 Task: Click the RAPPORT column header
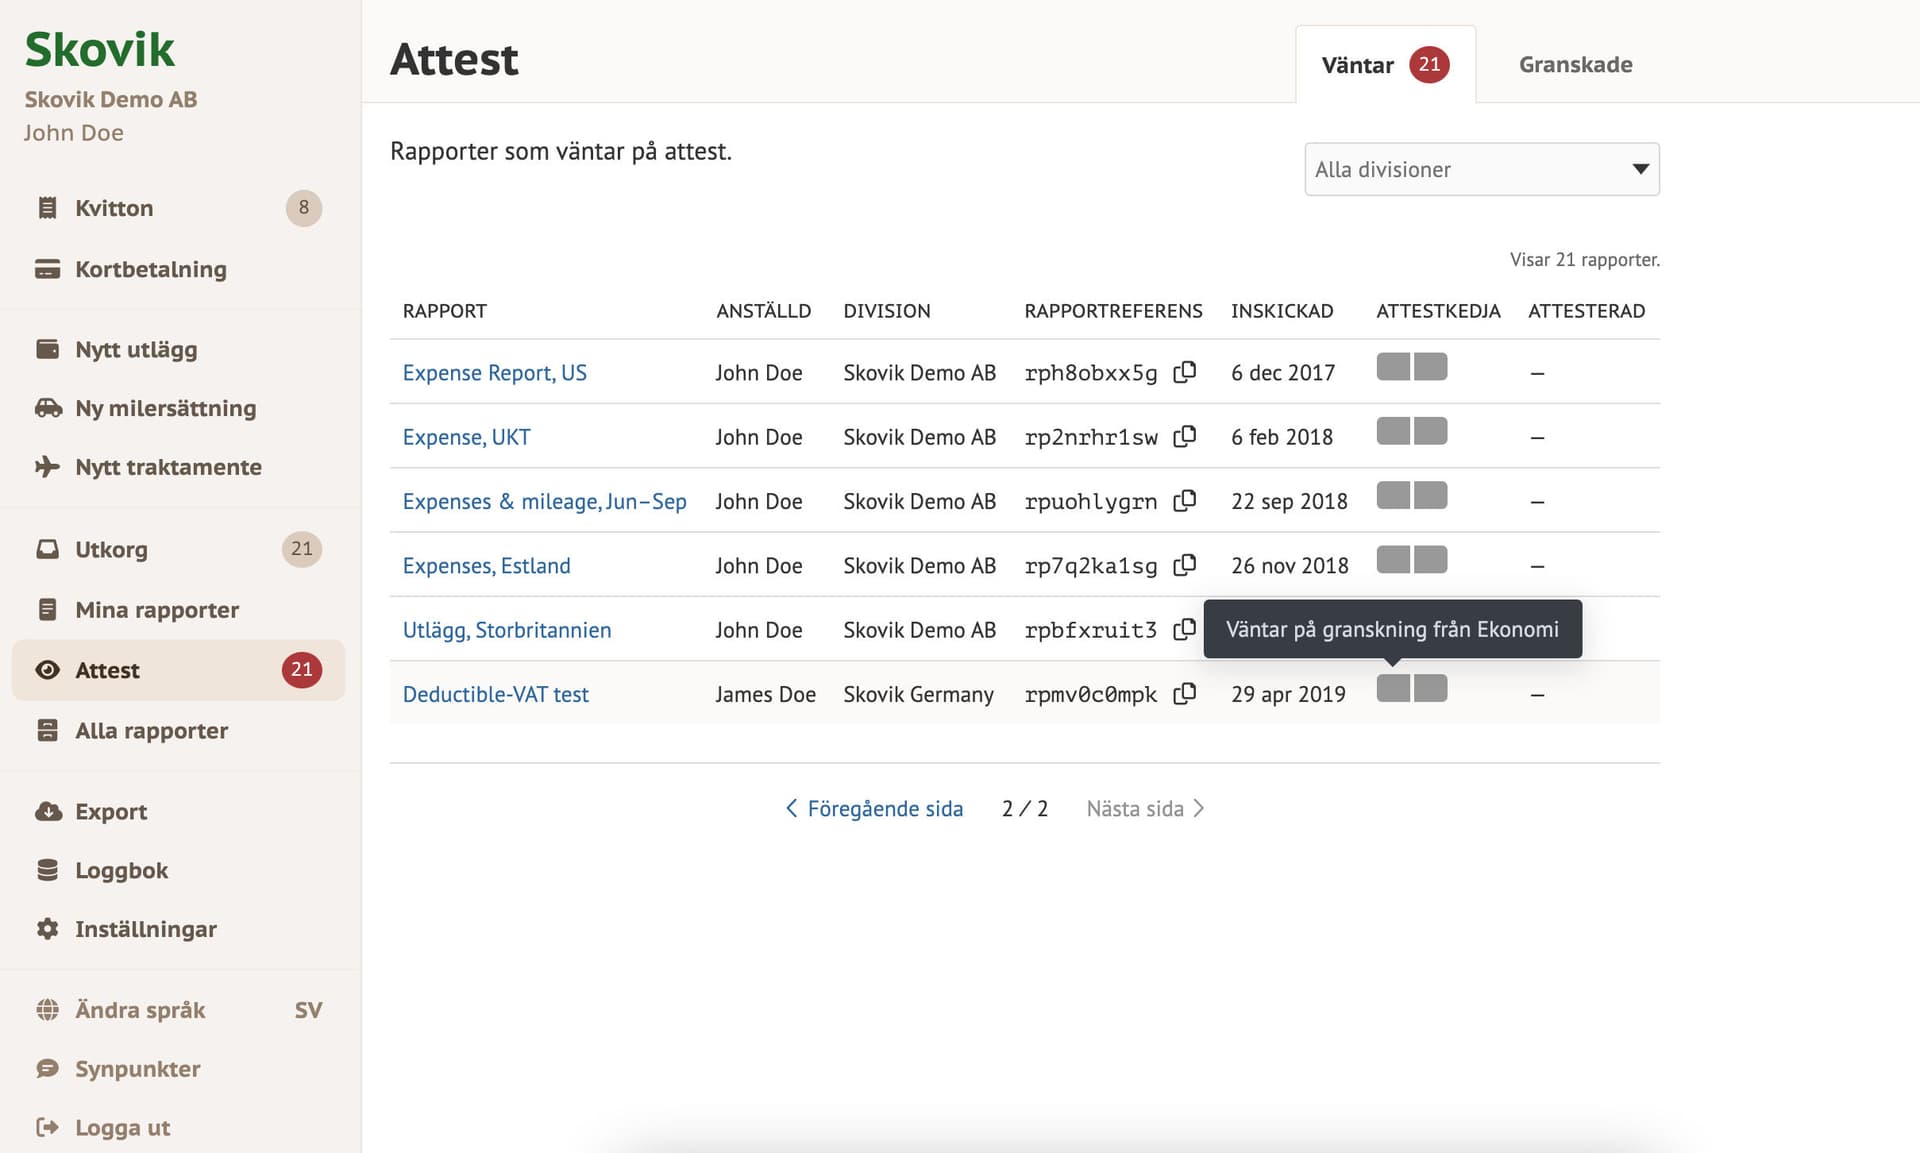click(x=444, y=311)
